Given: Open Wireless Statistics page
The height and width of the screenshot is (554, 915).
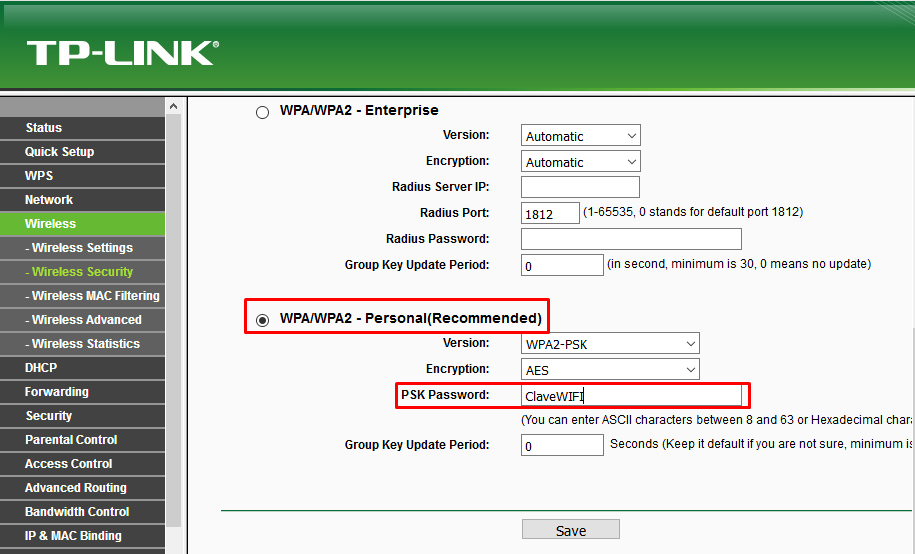Looking at the screenshot, I should (85, 344).
